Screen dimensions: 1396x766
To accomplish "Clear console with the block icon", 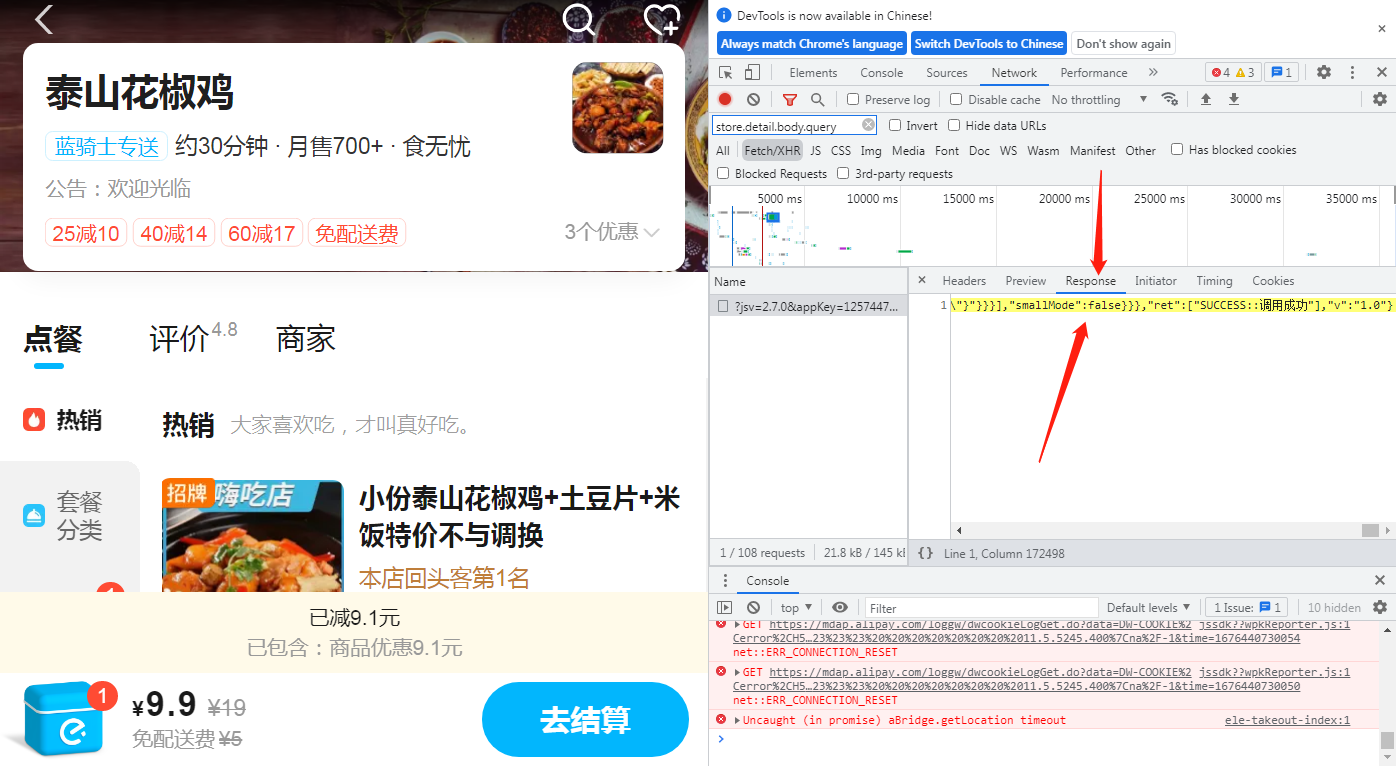I will pyautogui.click(x=753, y=607).
